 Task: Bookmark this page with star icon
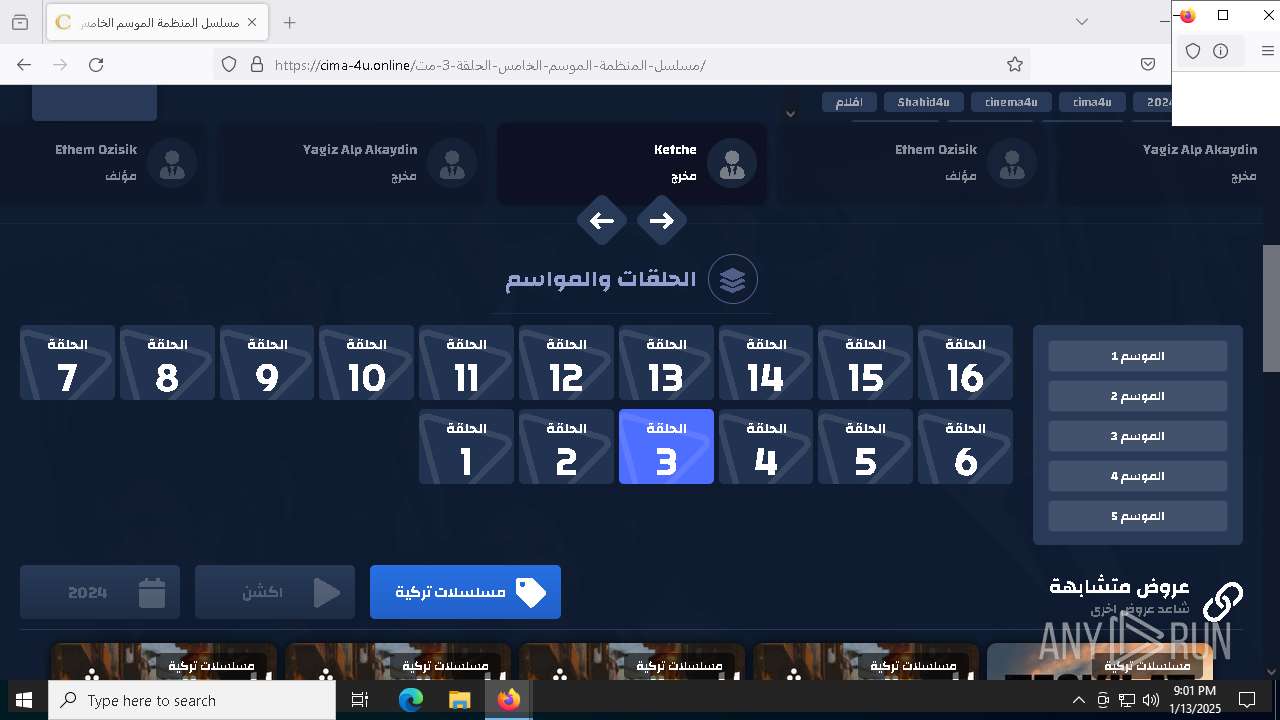click(x=1015, y=64)
